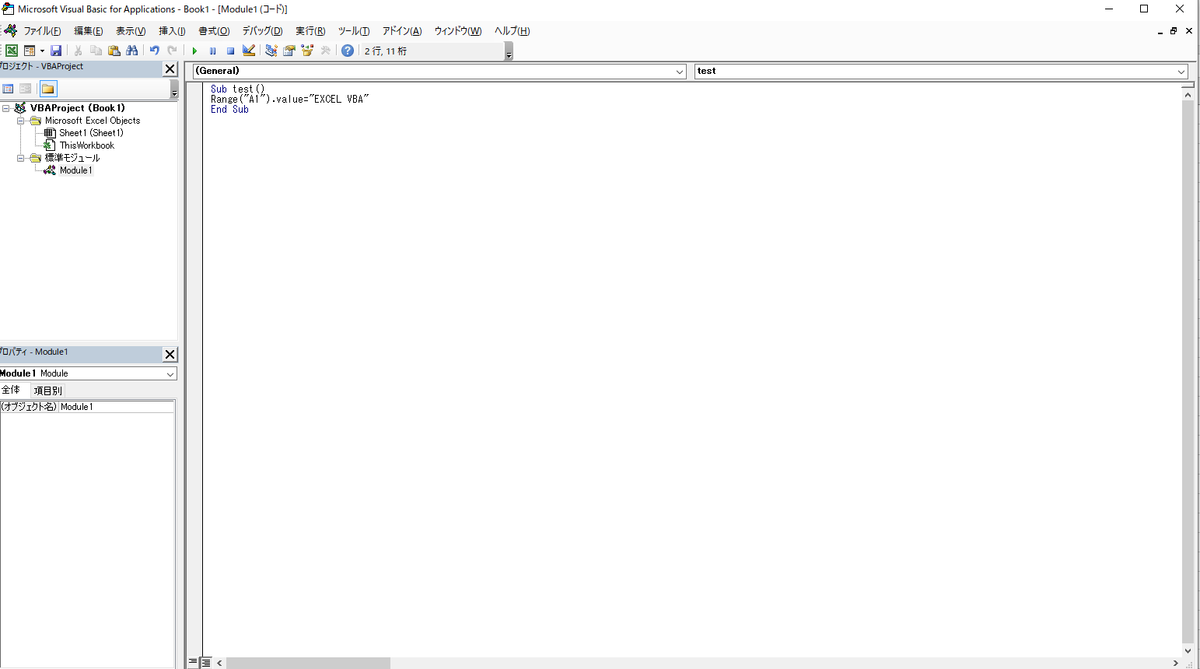Click the Cut scissors icon

(x=78, y=51)
